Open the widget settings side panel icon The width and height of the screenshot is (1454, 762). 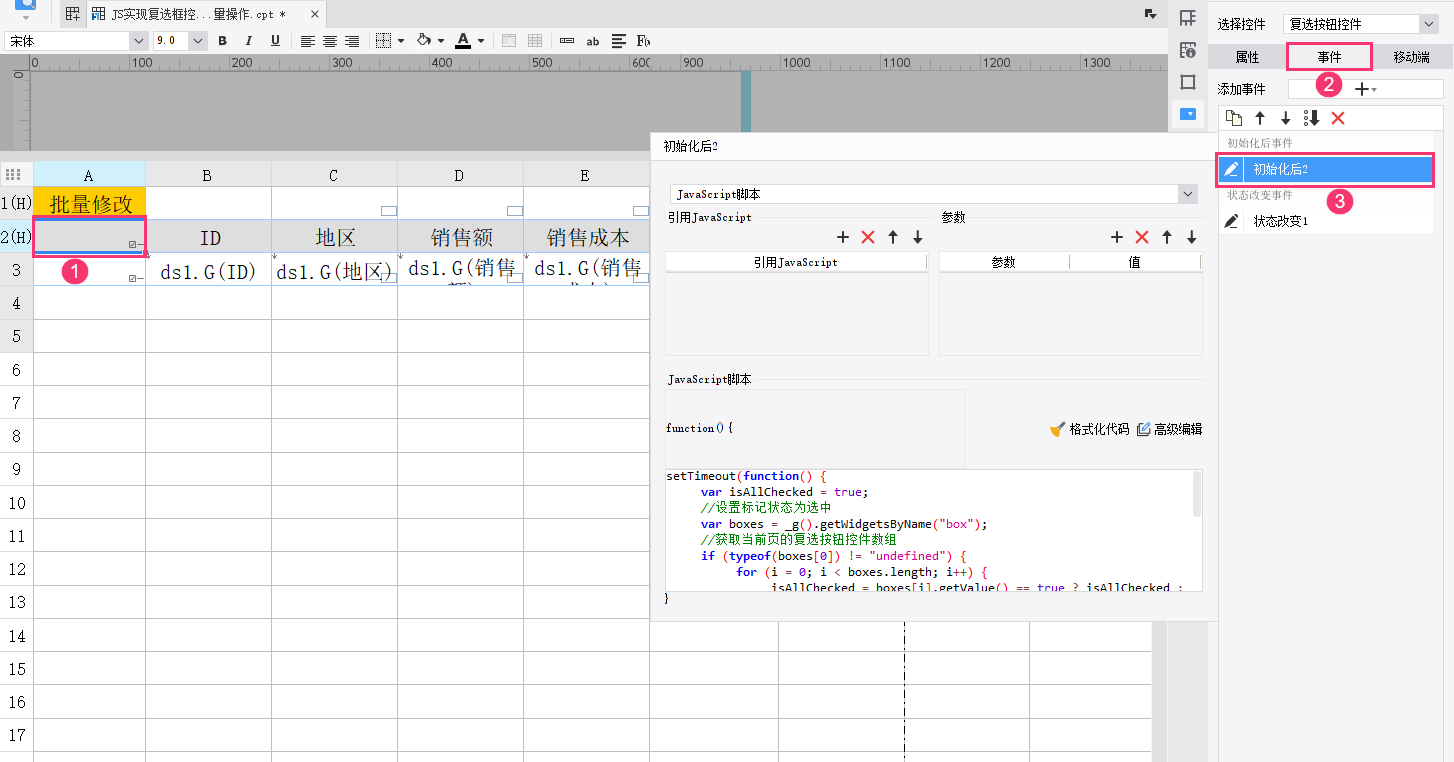(x=1188, y=114)
